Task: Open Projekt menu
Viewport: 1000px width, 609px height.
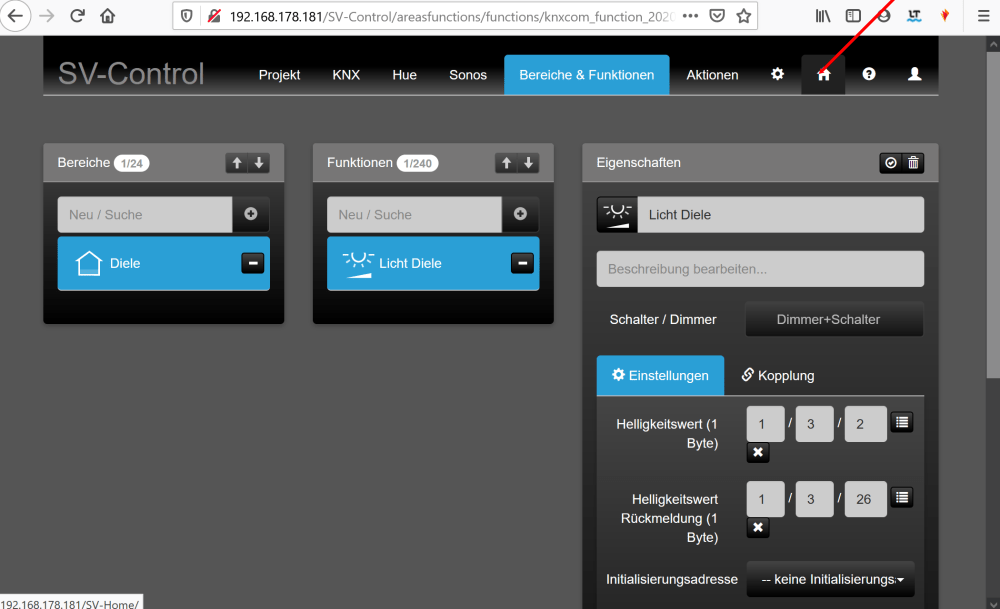Action: point(279,75)
